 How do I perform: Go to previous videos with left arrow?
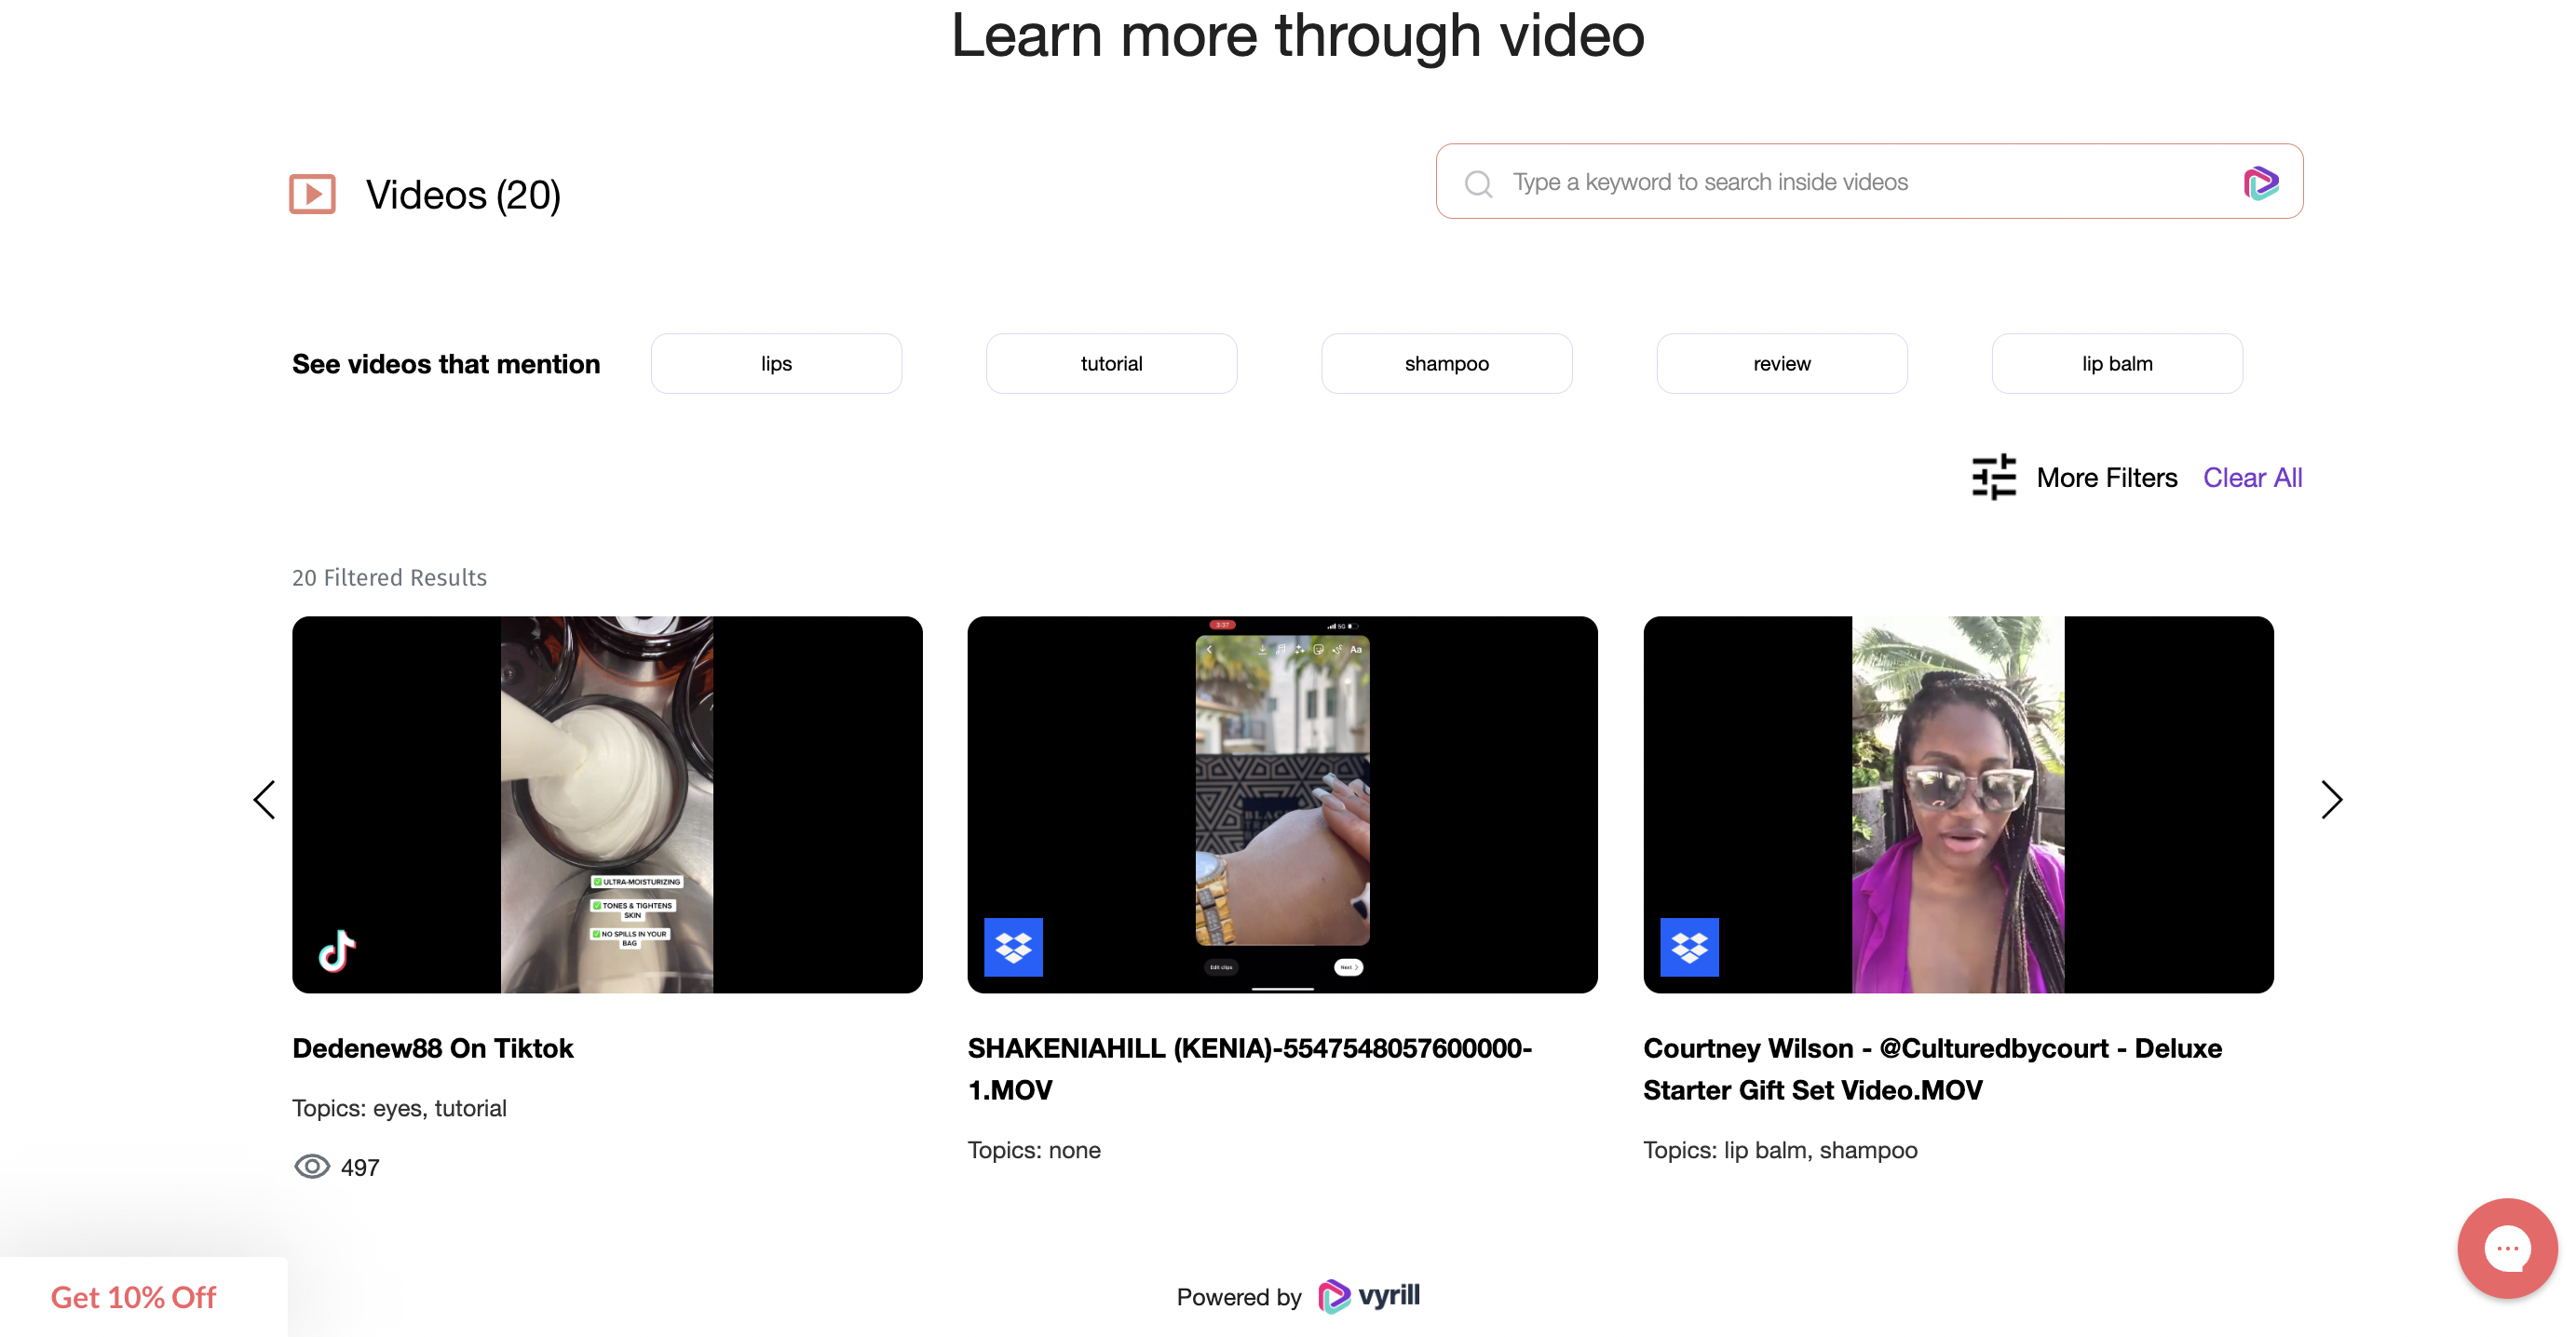(264, 799)
